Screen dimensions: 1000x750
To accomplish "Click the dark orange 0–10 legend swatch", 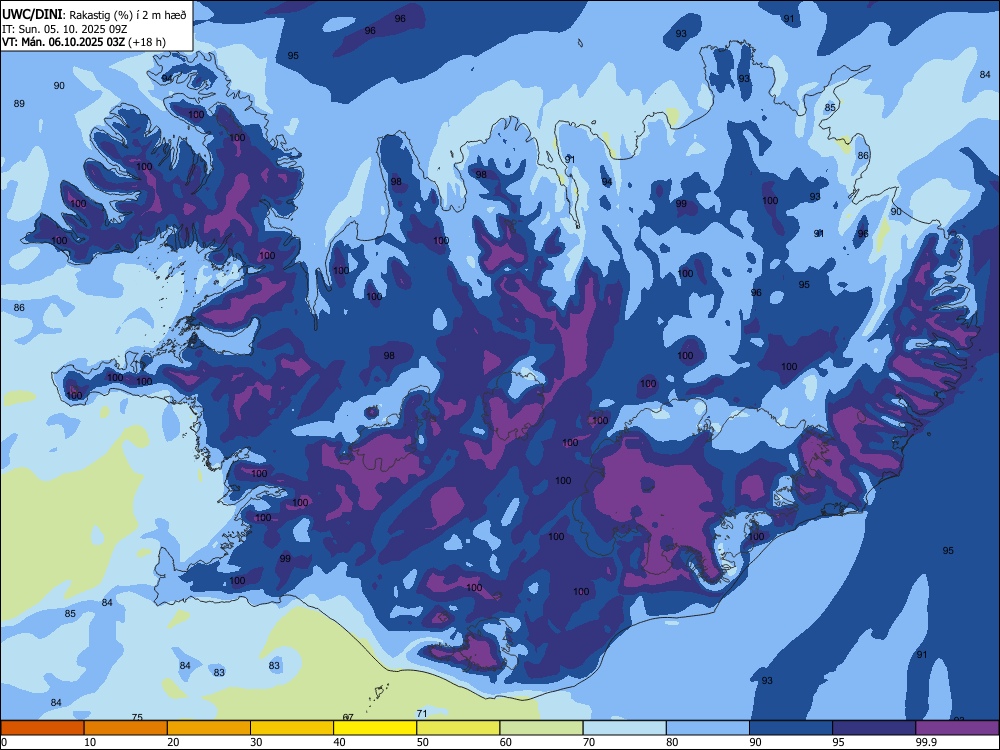I will (42, 728).
